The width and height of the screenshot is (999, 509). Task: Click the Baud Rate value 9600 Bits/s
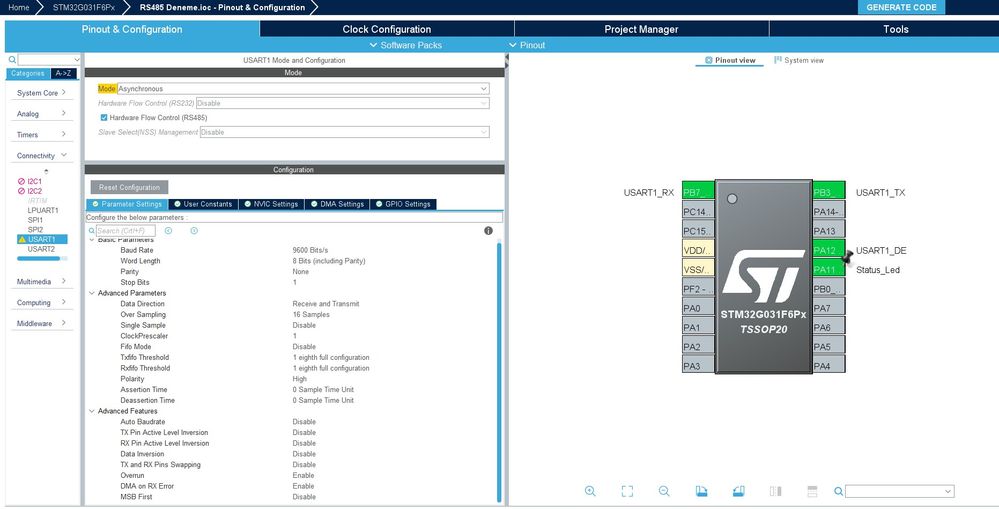pyautogui.click(x=310, y=250)
